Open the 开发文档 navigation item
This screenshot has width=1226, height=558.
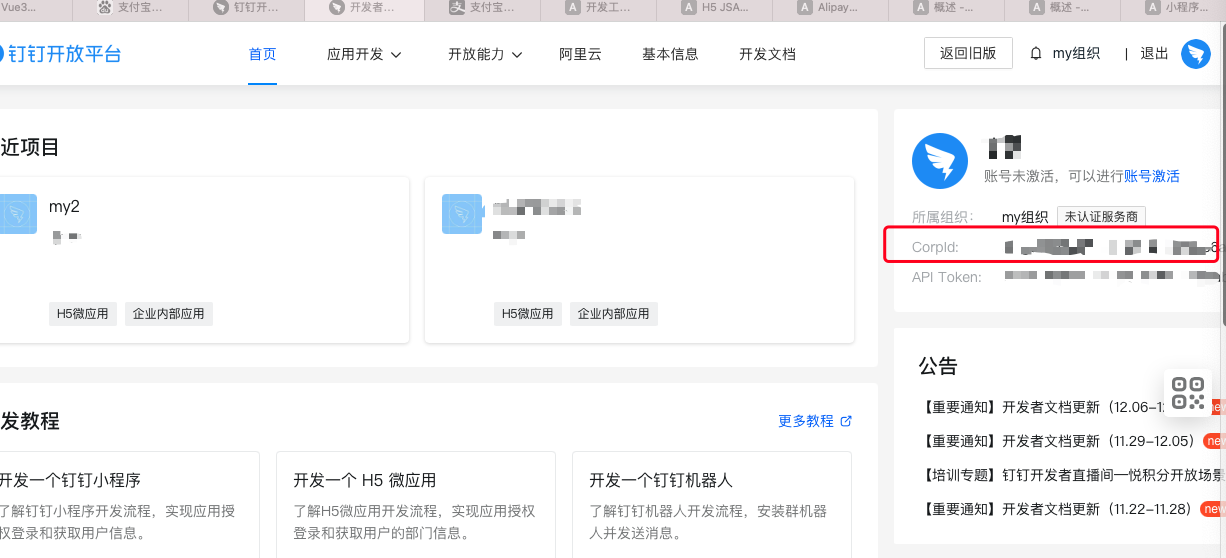(767, 54)
